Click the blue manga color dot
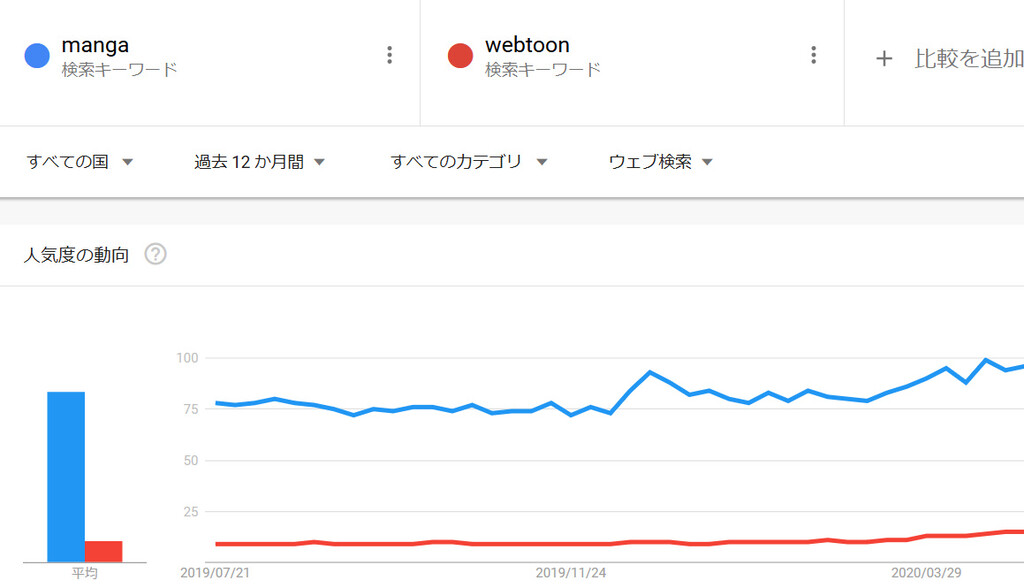1024x588 pixels. point(37,56)
